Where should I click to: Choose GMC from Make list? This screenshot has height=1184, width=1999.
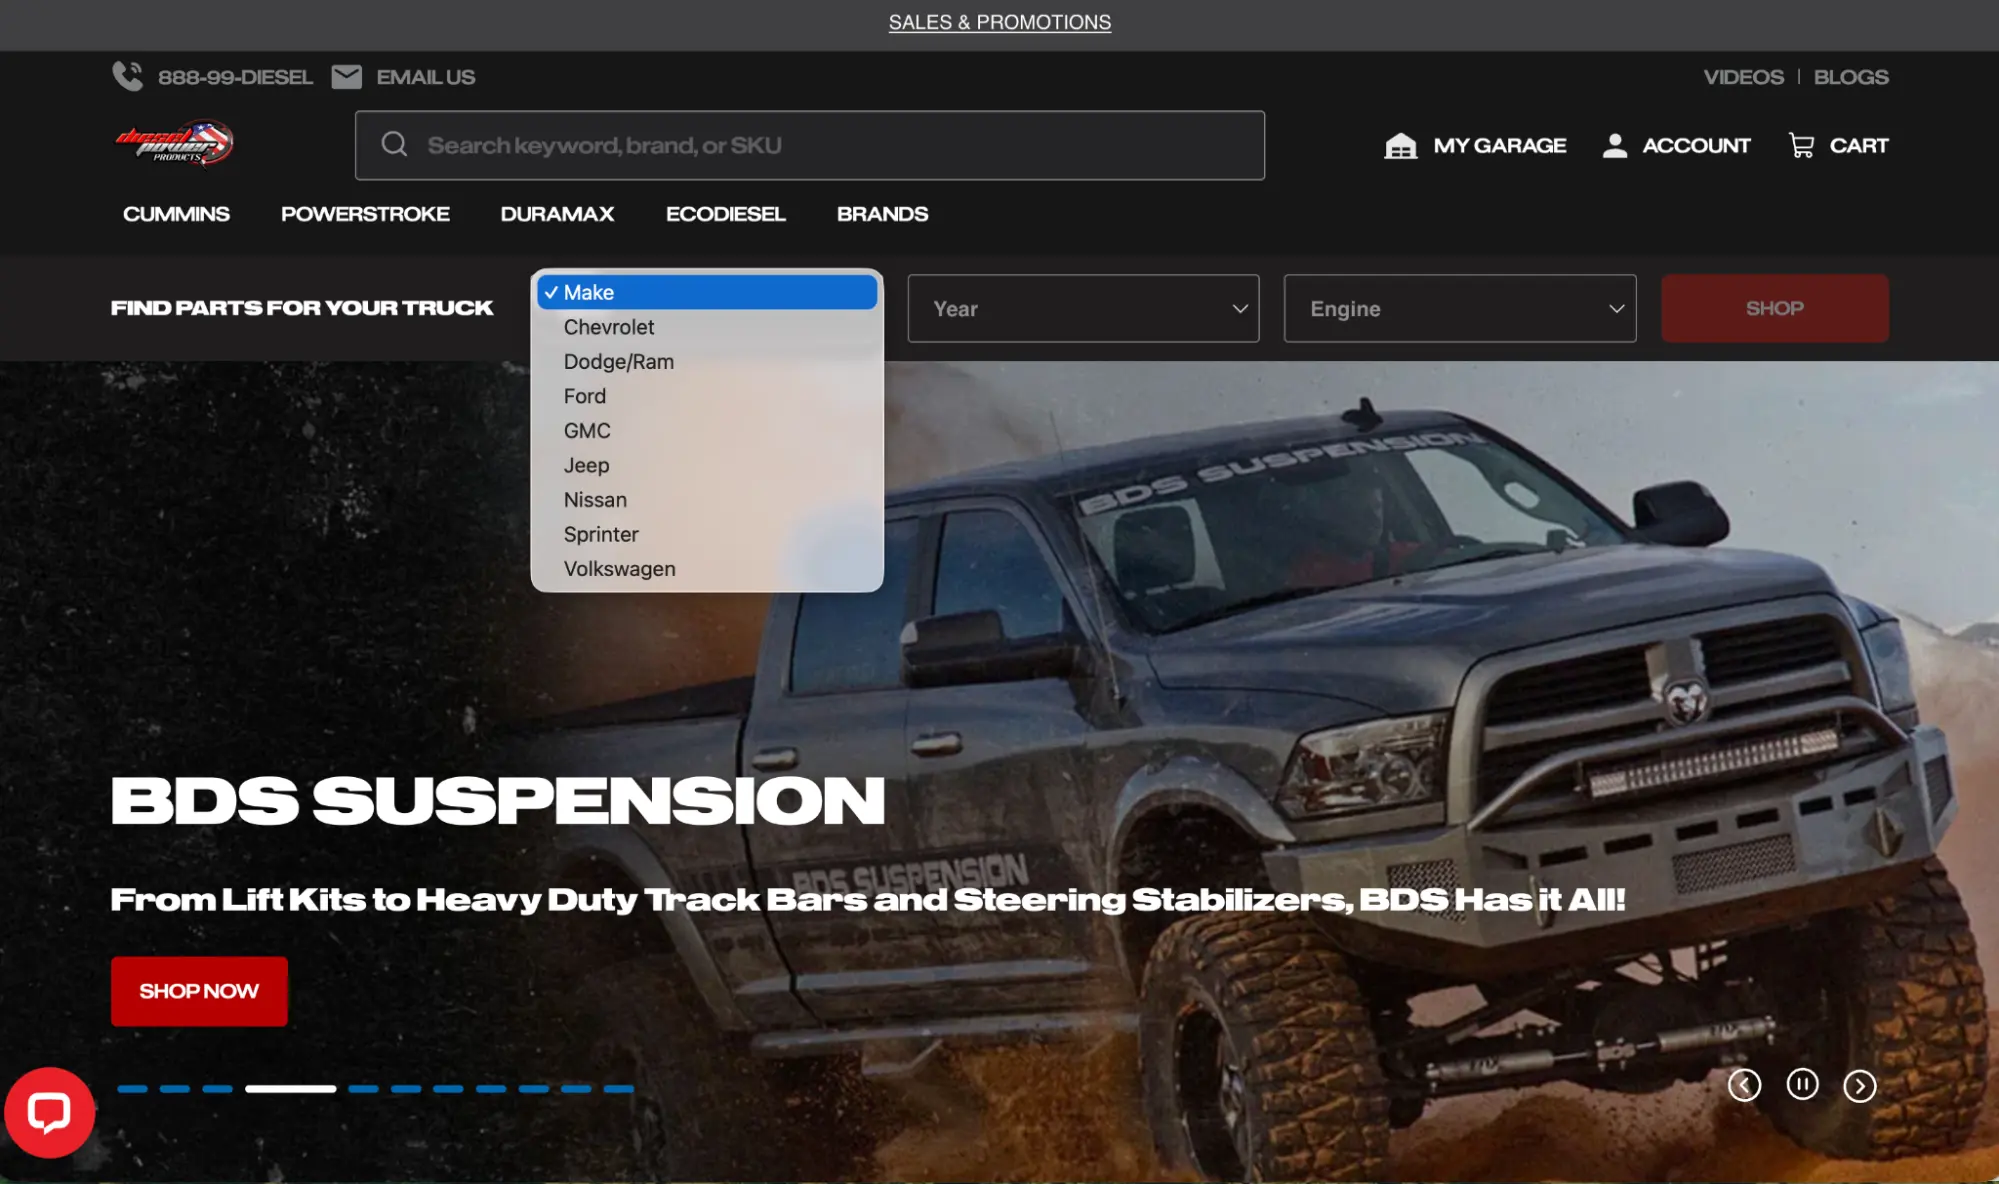707,430
